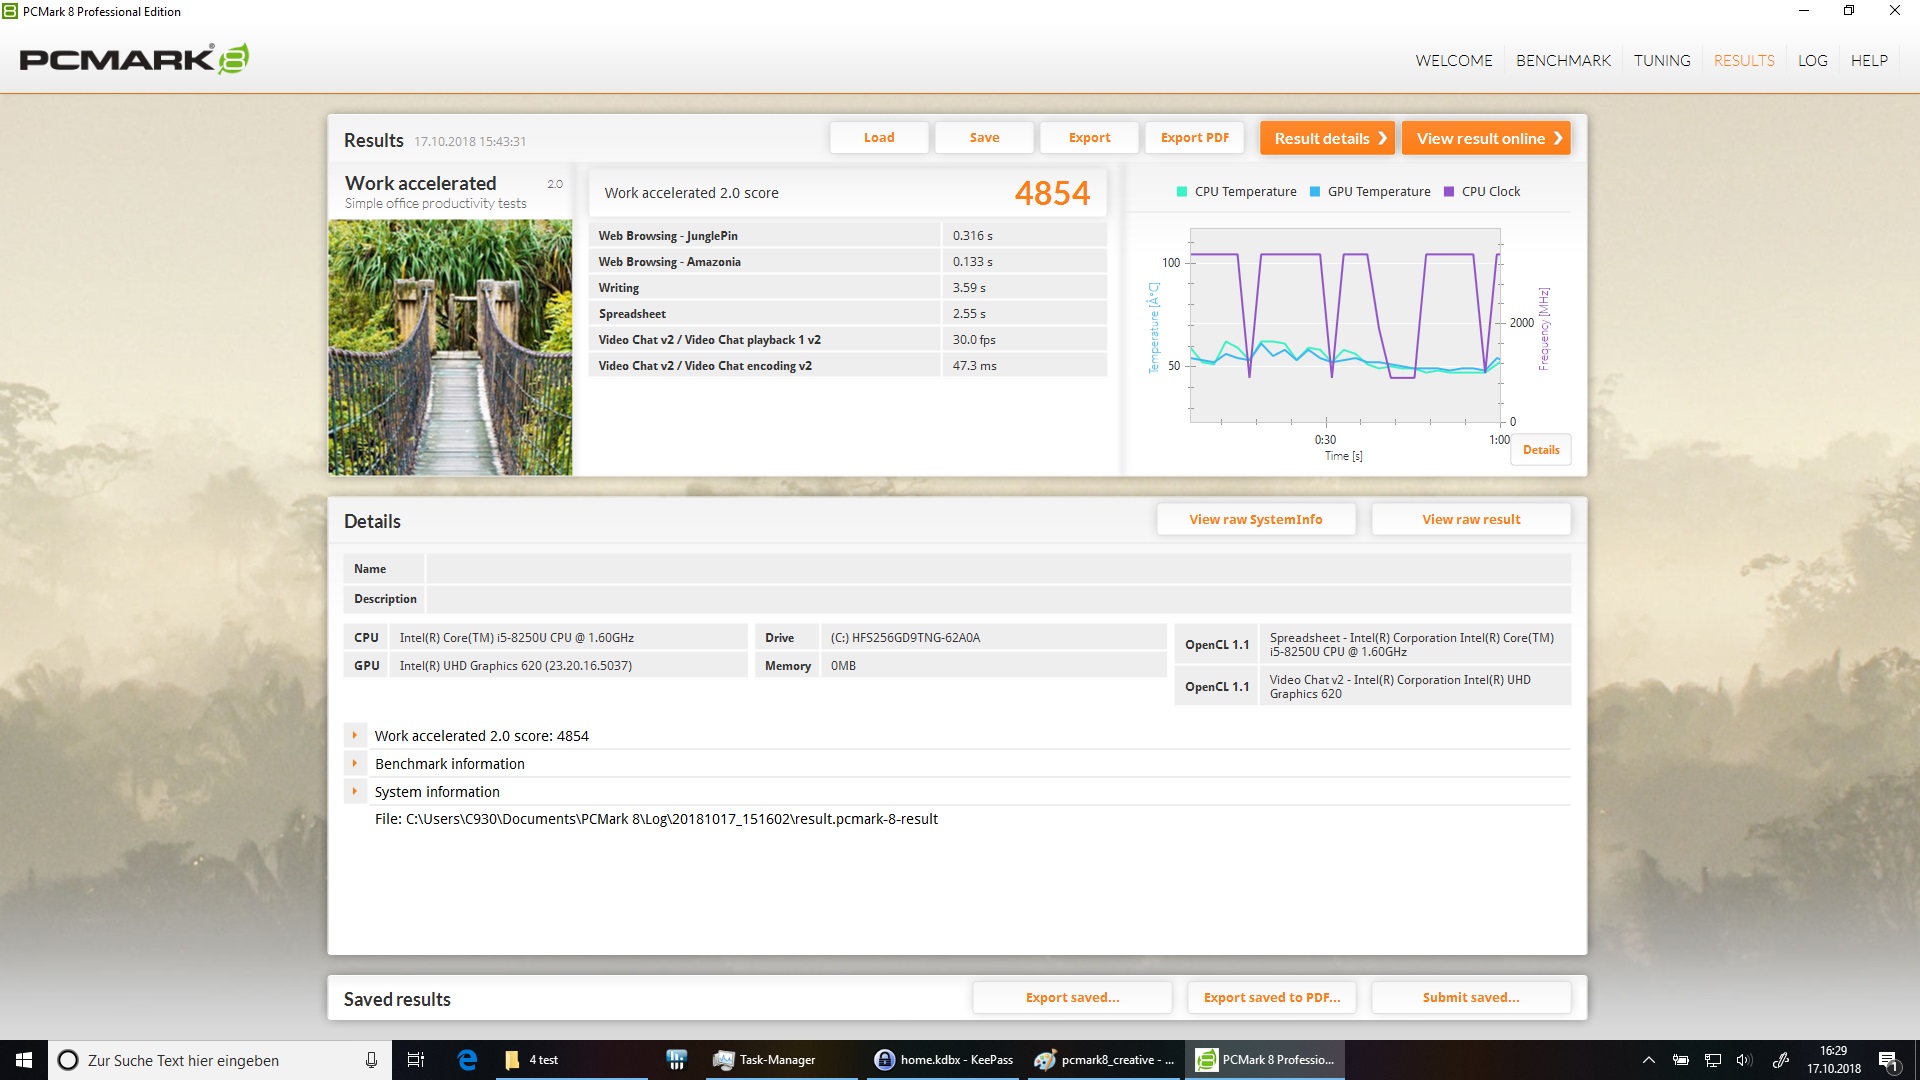
Task: Open Microsoft Edge from taskbar
Action: click(467, 1060)
